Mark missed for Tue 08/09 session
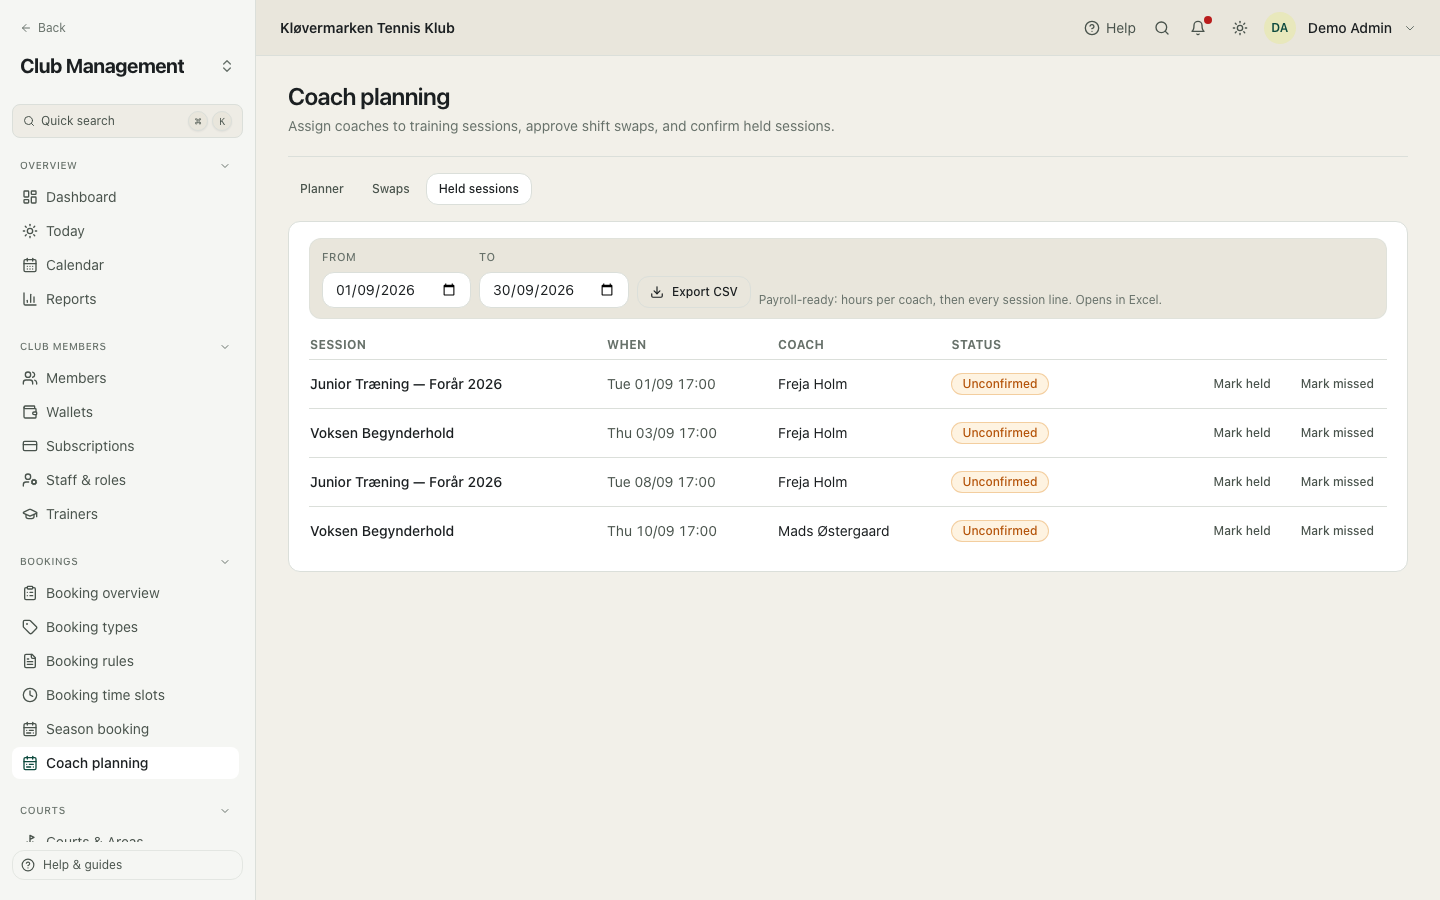This screenshot has height=900, width=1440. click(1337, 482)
